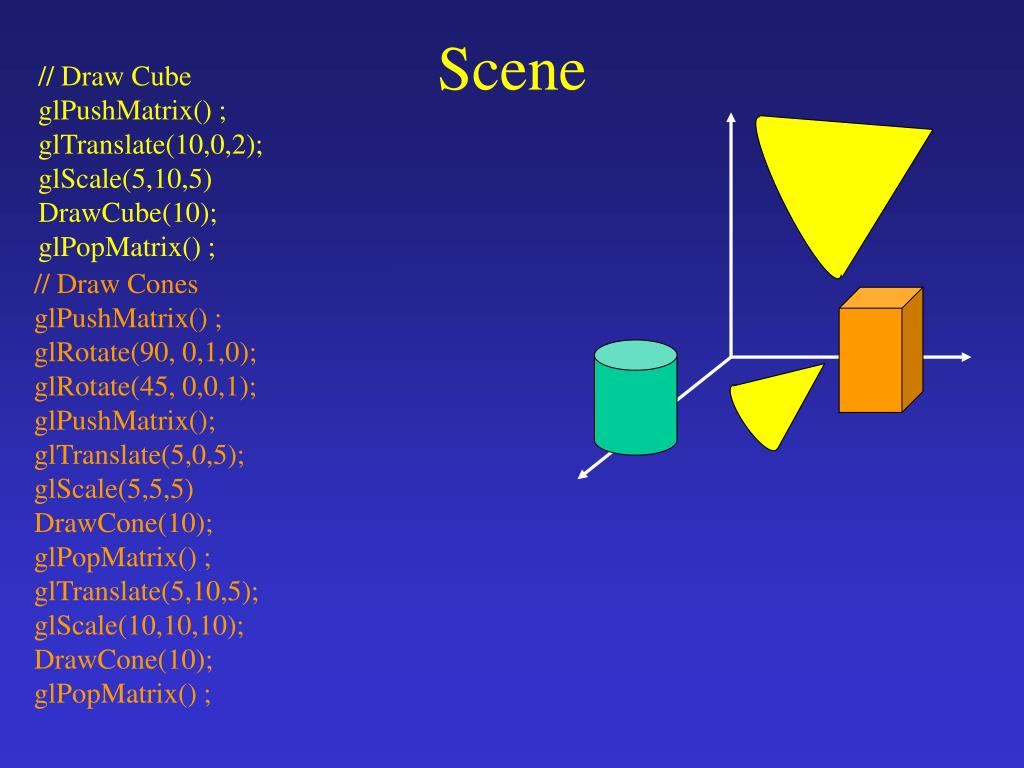The height and width of the screenshot is (768, 1024).
Task: Select the DrawCube(10); line
Action: coord(127,213)
